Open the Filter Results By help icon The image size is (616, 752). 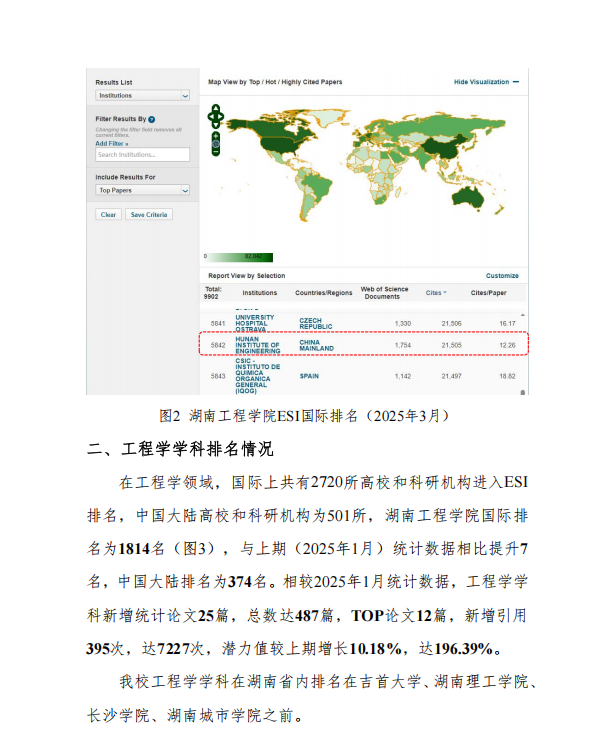click(151, 119)
